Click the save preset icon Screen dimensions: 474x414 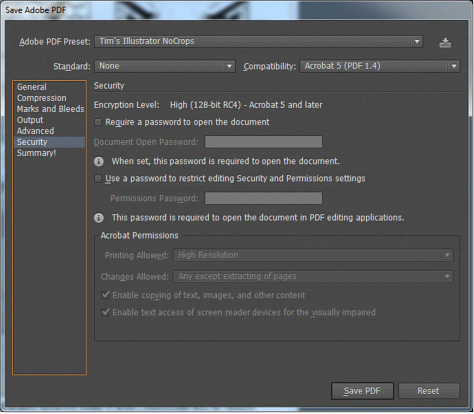point(445,42)
